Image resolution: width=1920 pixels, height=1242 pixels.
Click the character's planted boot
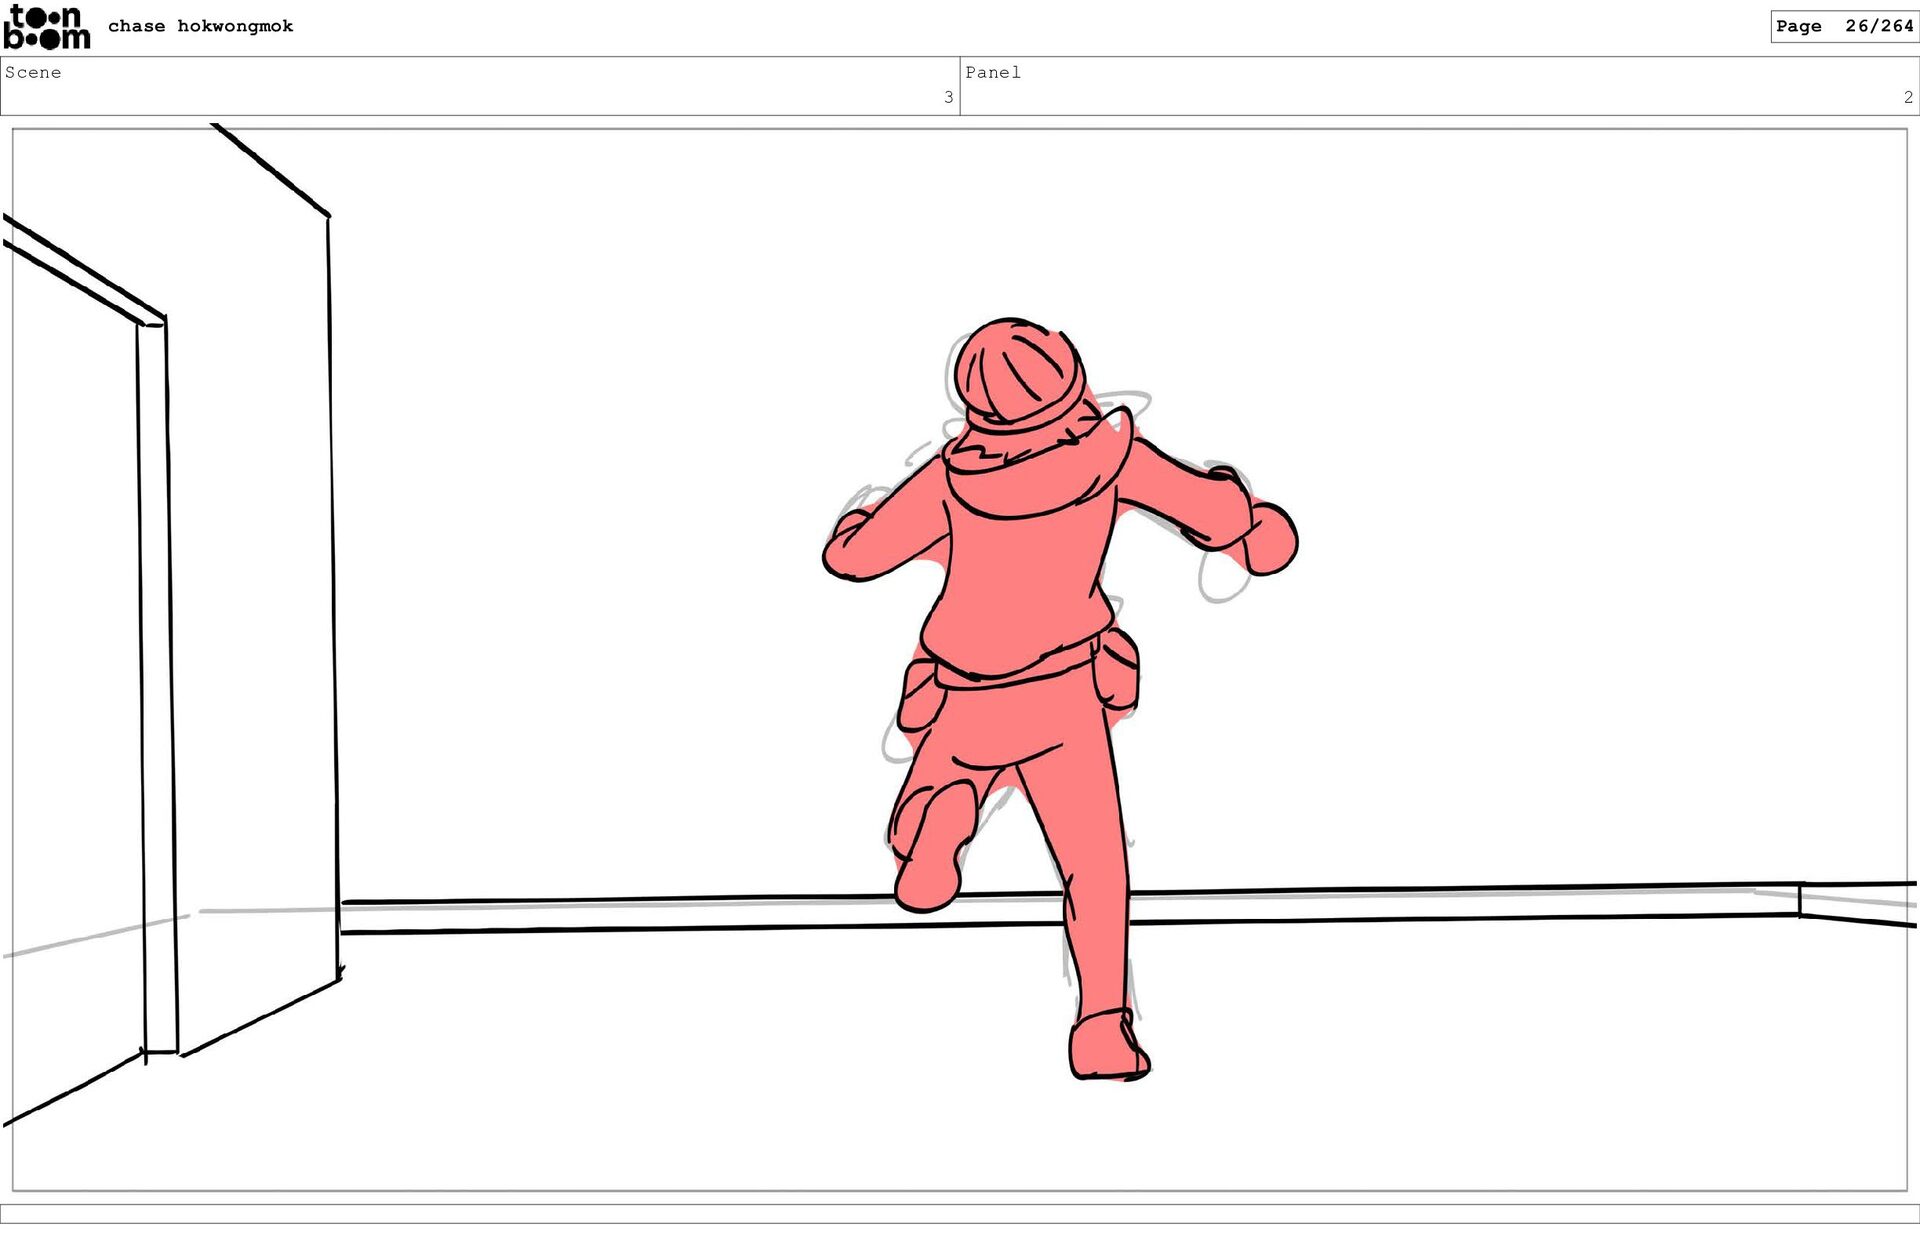pos(1106,1046)
